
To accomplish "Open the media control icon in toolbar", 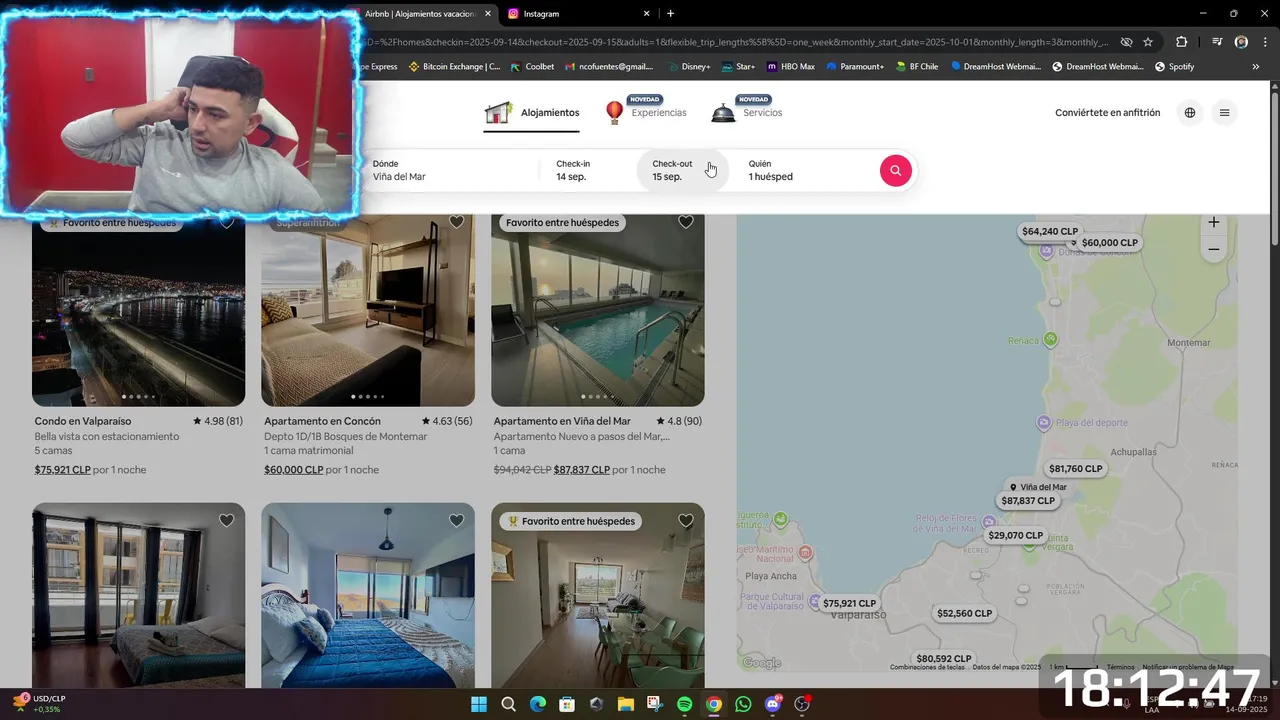I will (1217, 42).
